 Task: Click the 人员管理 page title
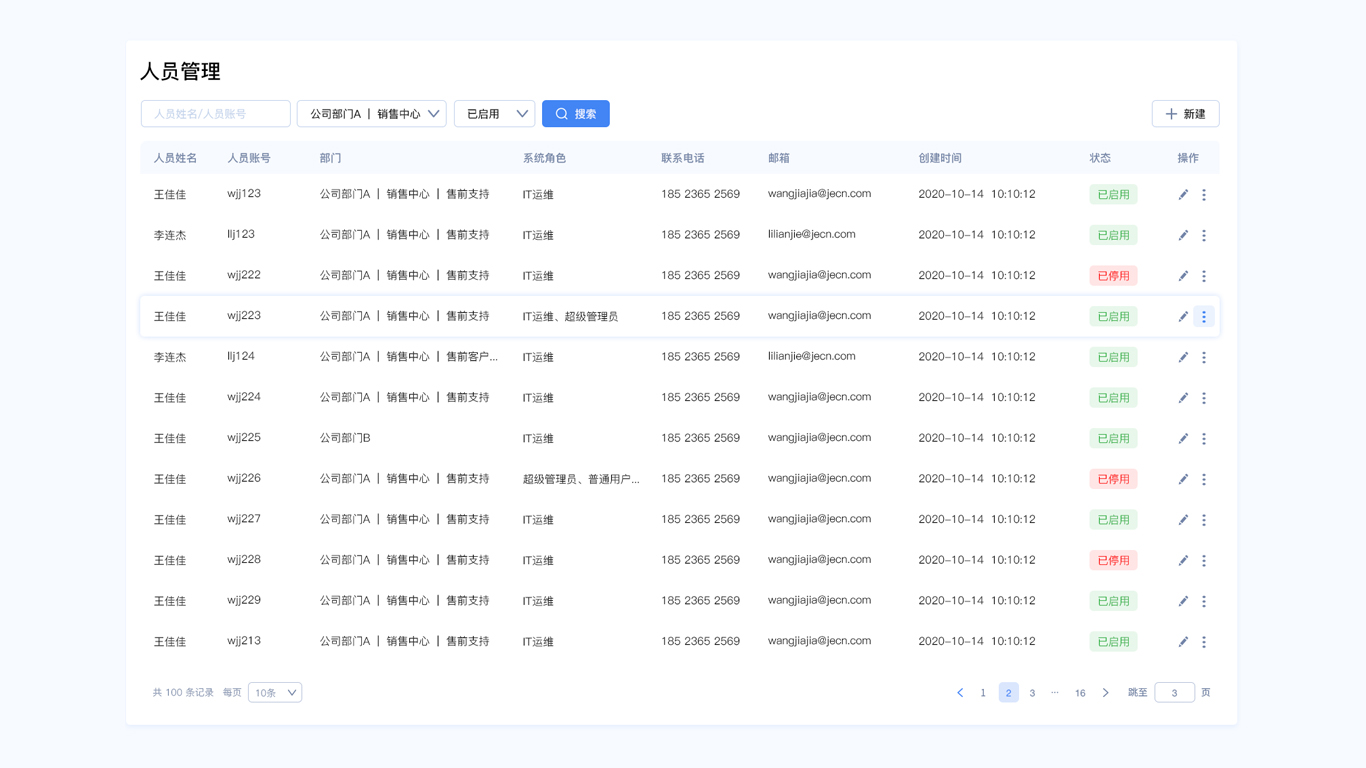180,72
